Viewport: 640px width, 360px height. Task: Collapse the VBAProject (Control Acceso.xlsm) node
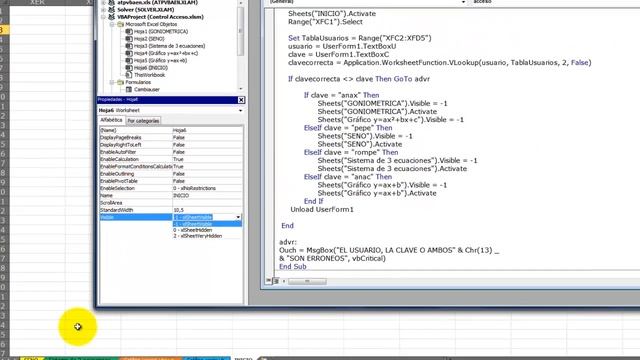[x=103, y=17]
